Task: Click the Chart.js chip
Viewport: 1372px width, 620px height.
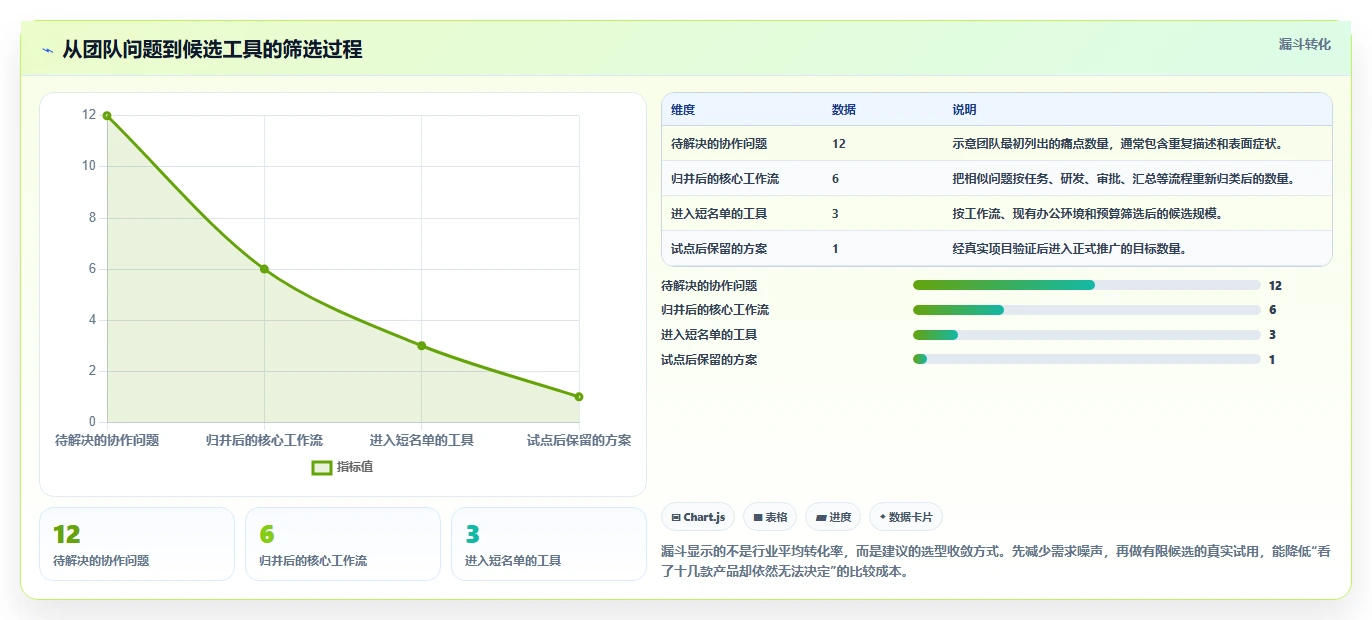Action: (x=698, y=517)
